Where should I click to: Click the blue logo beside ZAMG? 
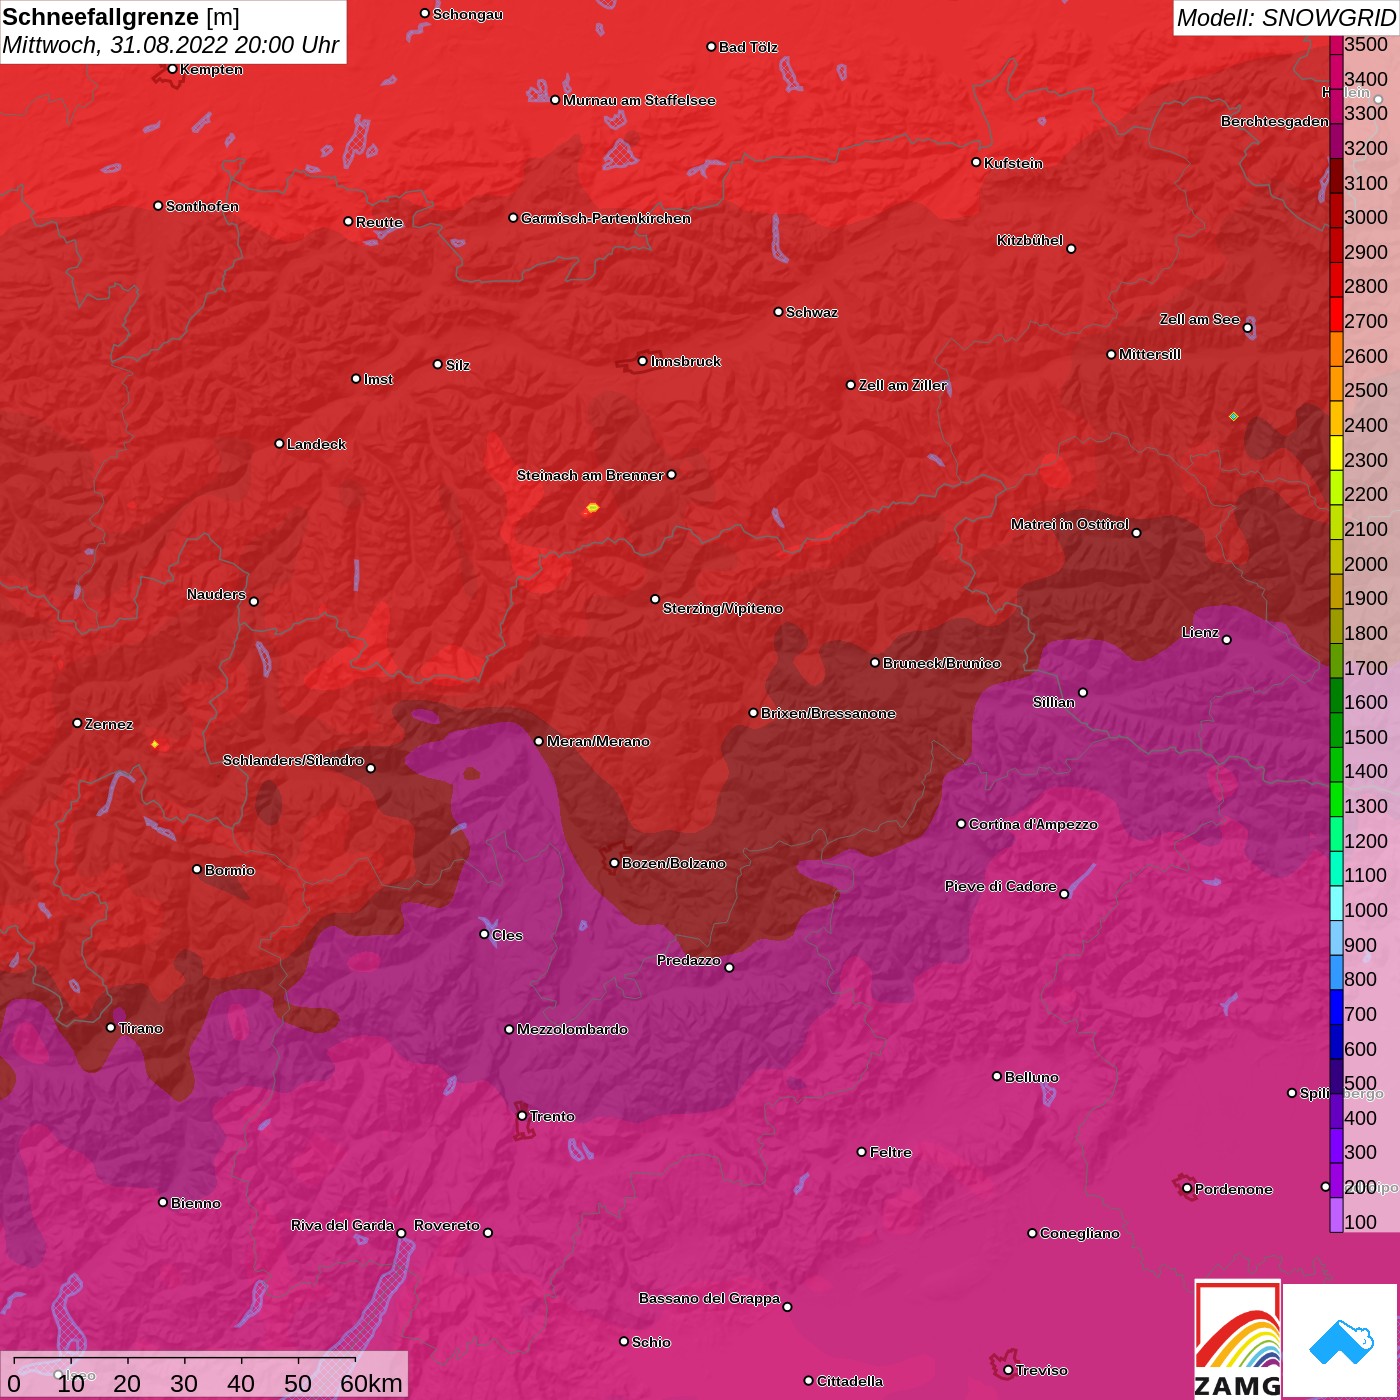(1341, 1341)
